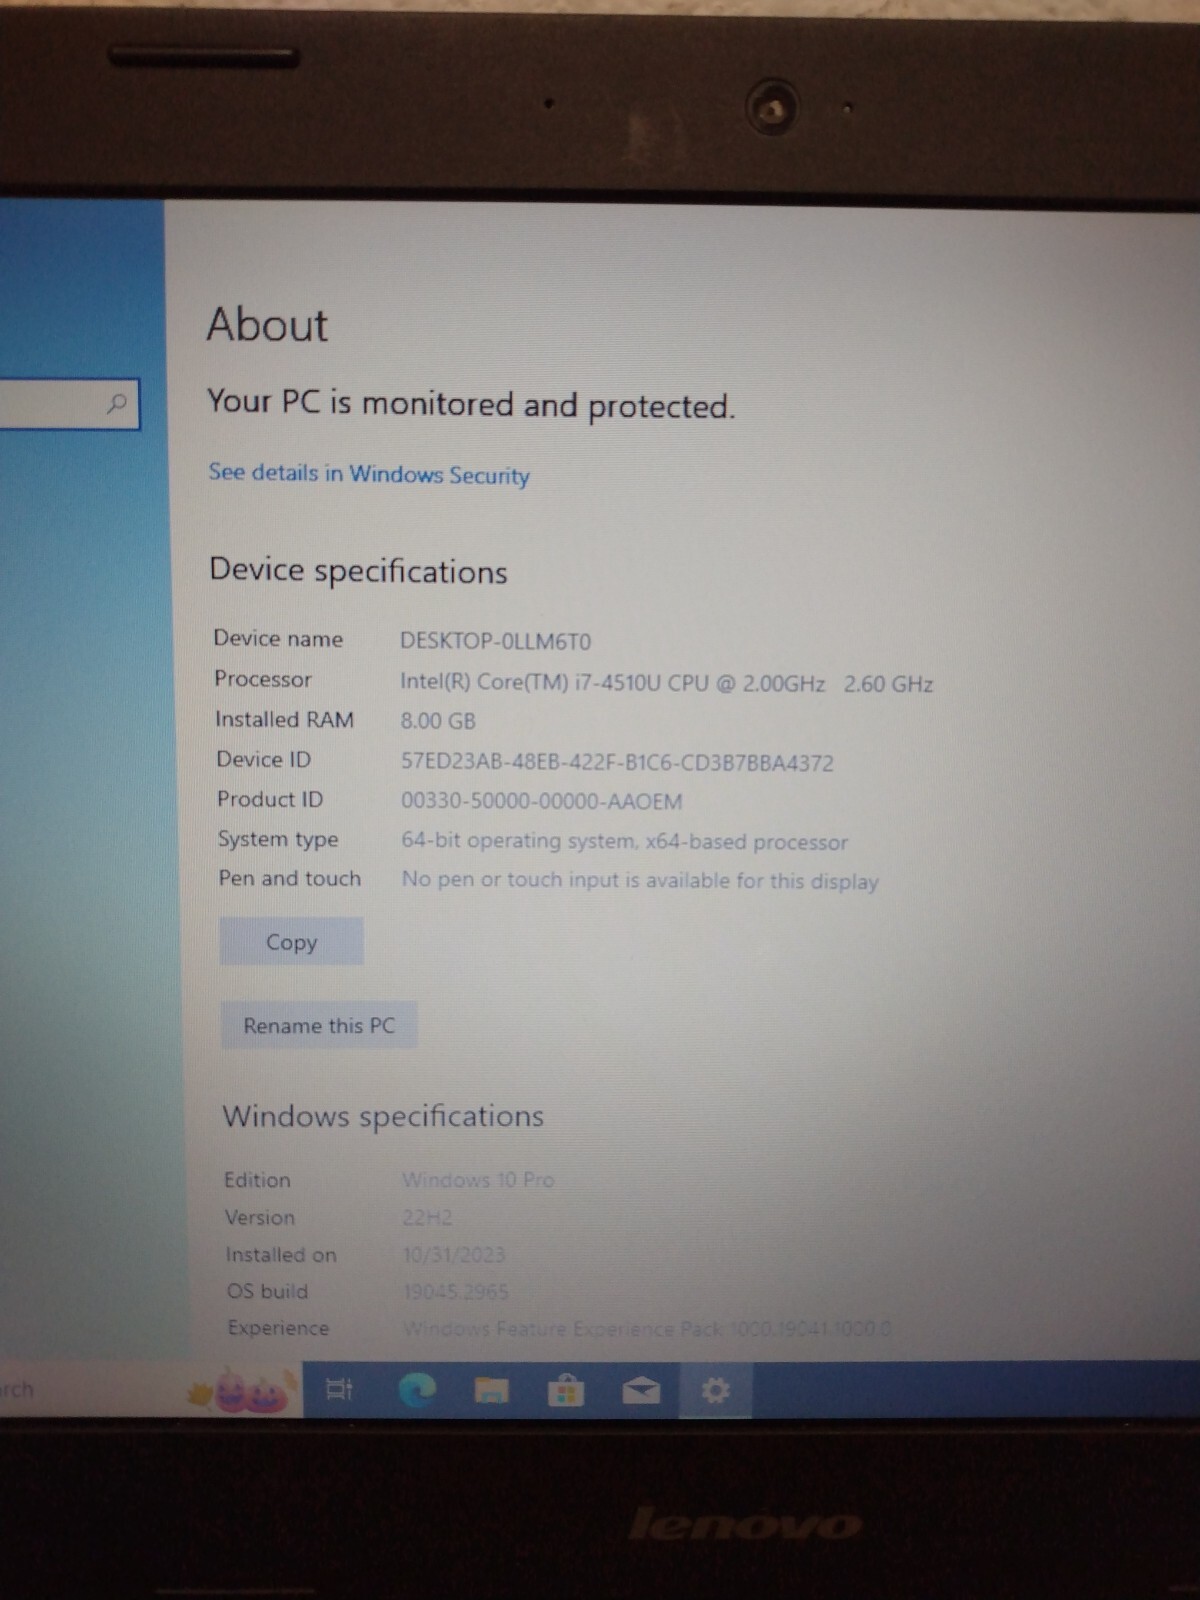The height and width of the screenshot is (1600, 1200).
Task: Click the Experience label
Action: pyautogui.click(x=278, y=1328)
